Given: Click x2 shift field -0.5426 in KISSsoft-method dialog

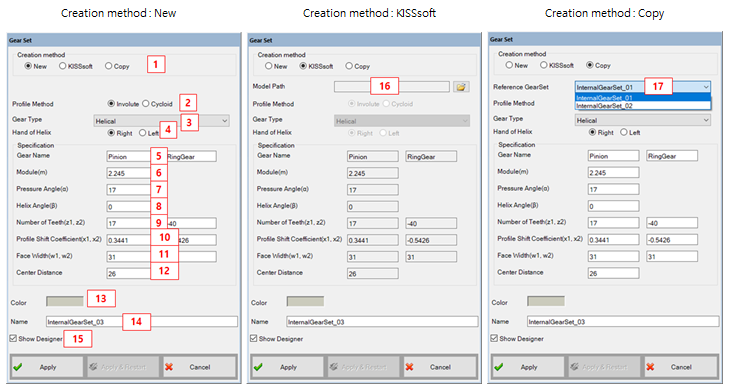Looking at the screenshot, I should point(431,240).
